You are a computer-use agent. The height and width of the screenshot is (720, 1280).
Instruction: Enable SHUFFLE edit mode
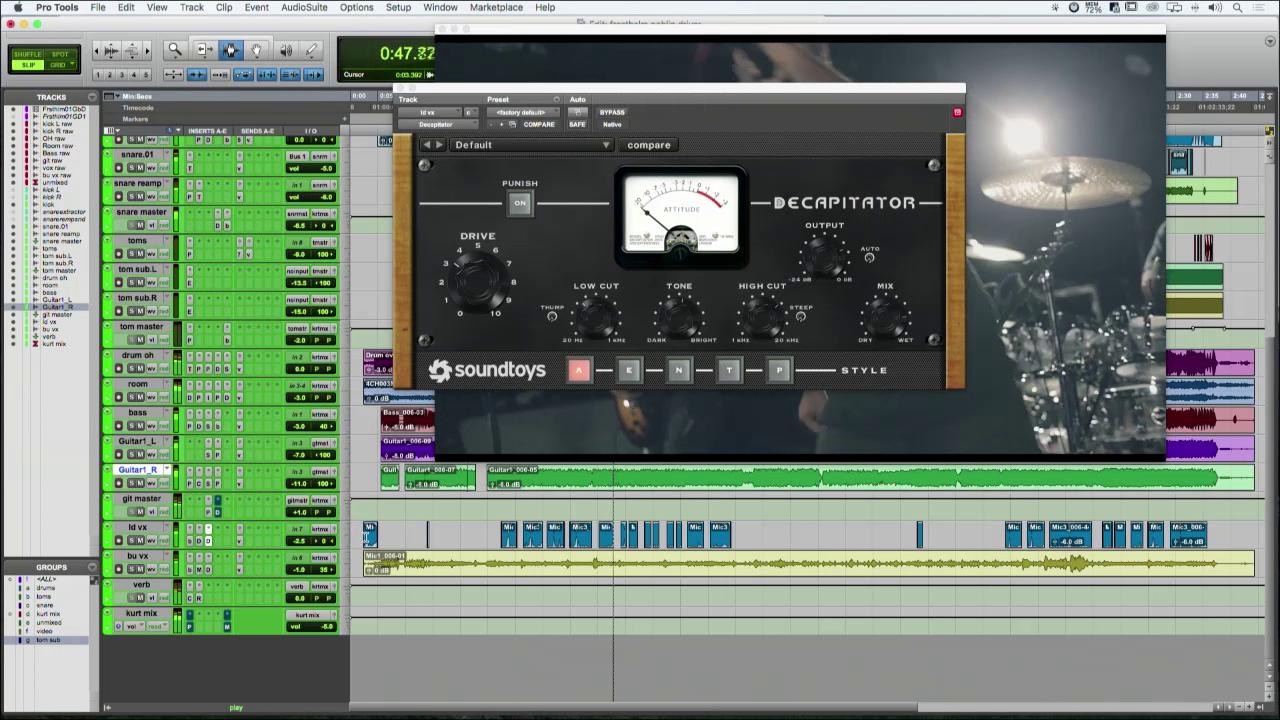(x=27, y=54)
